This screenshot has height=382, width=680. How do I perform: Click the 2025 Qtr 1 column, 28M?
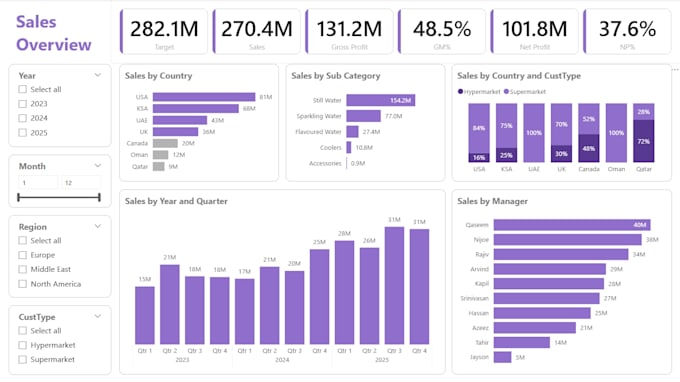point(344,292)
